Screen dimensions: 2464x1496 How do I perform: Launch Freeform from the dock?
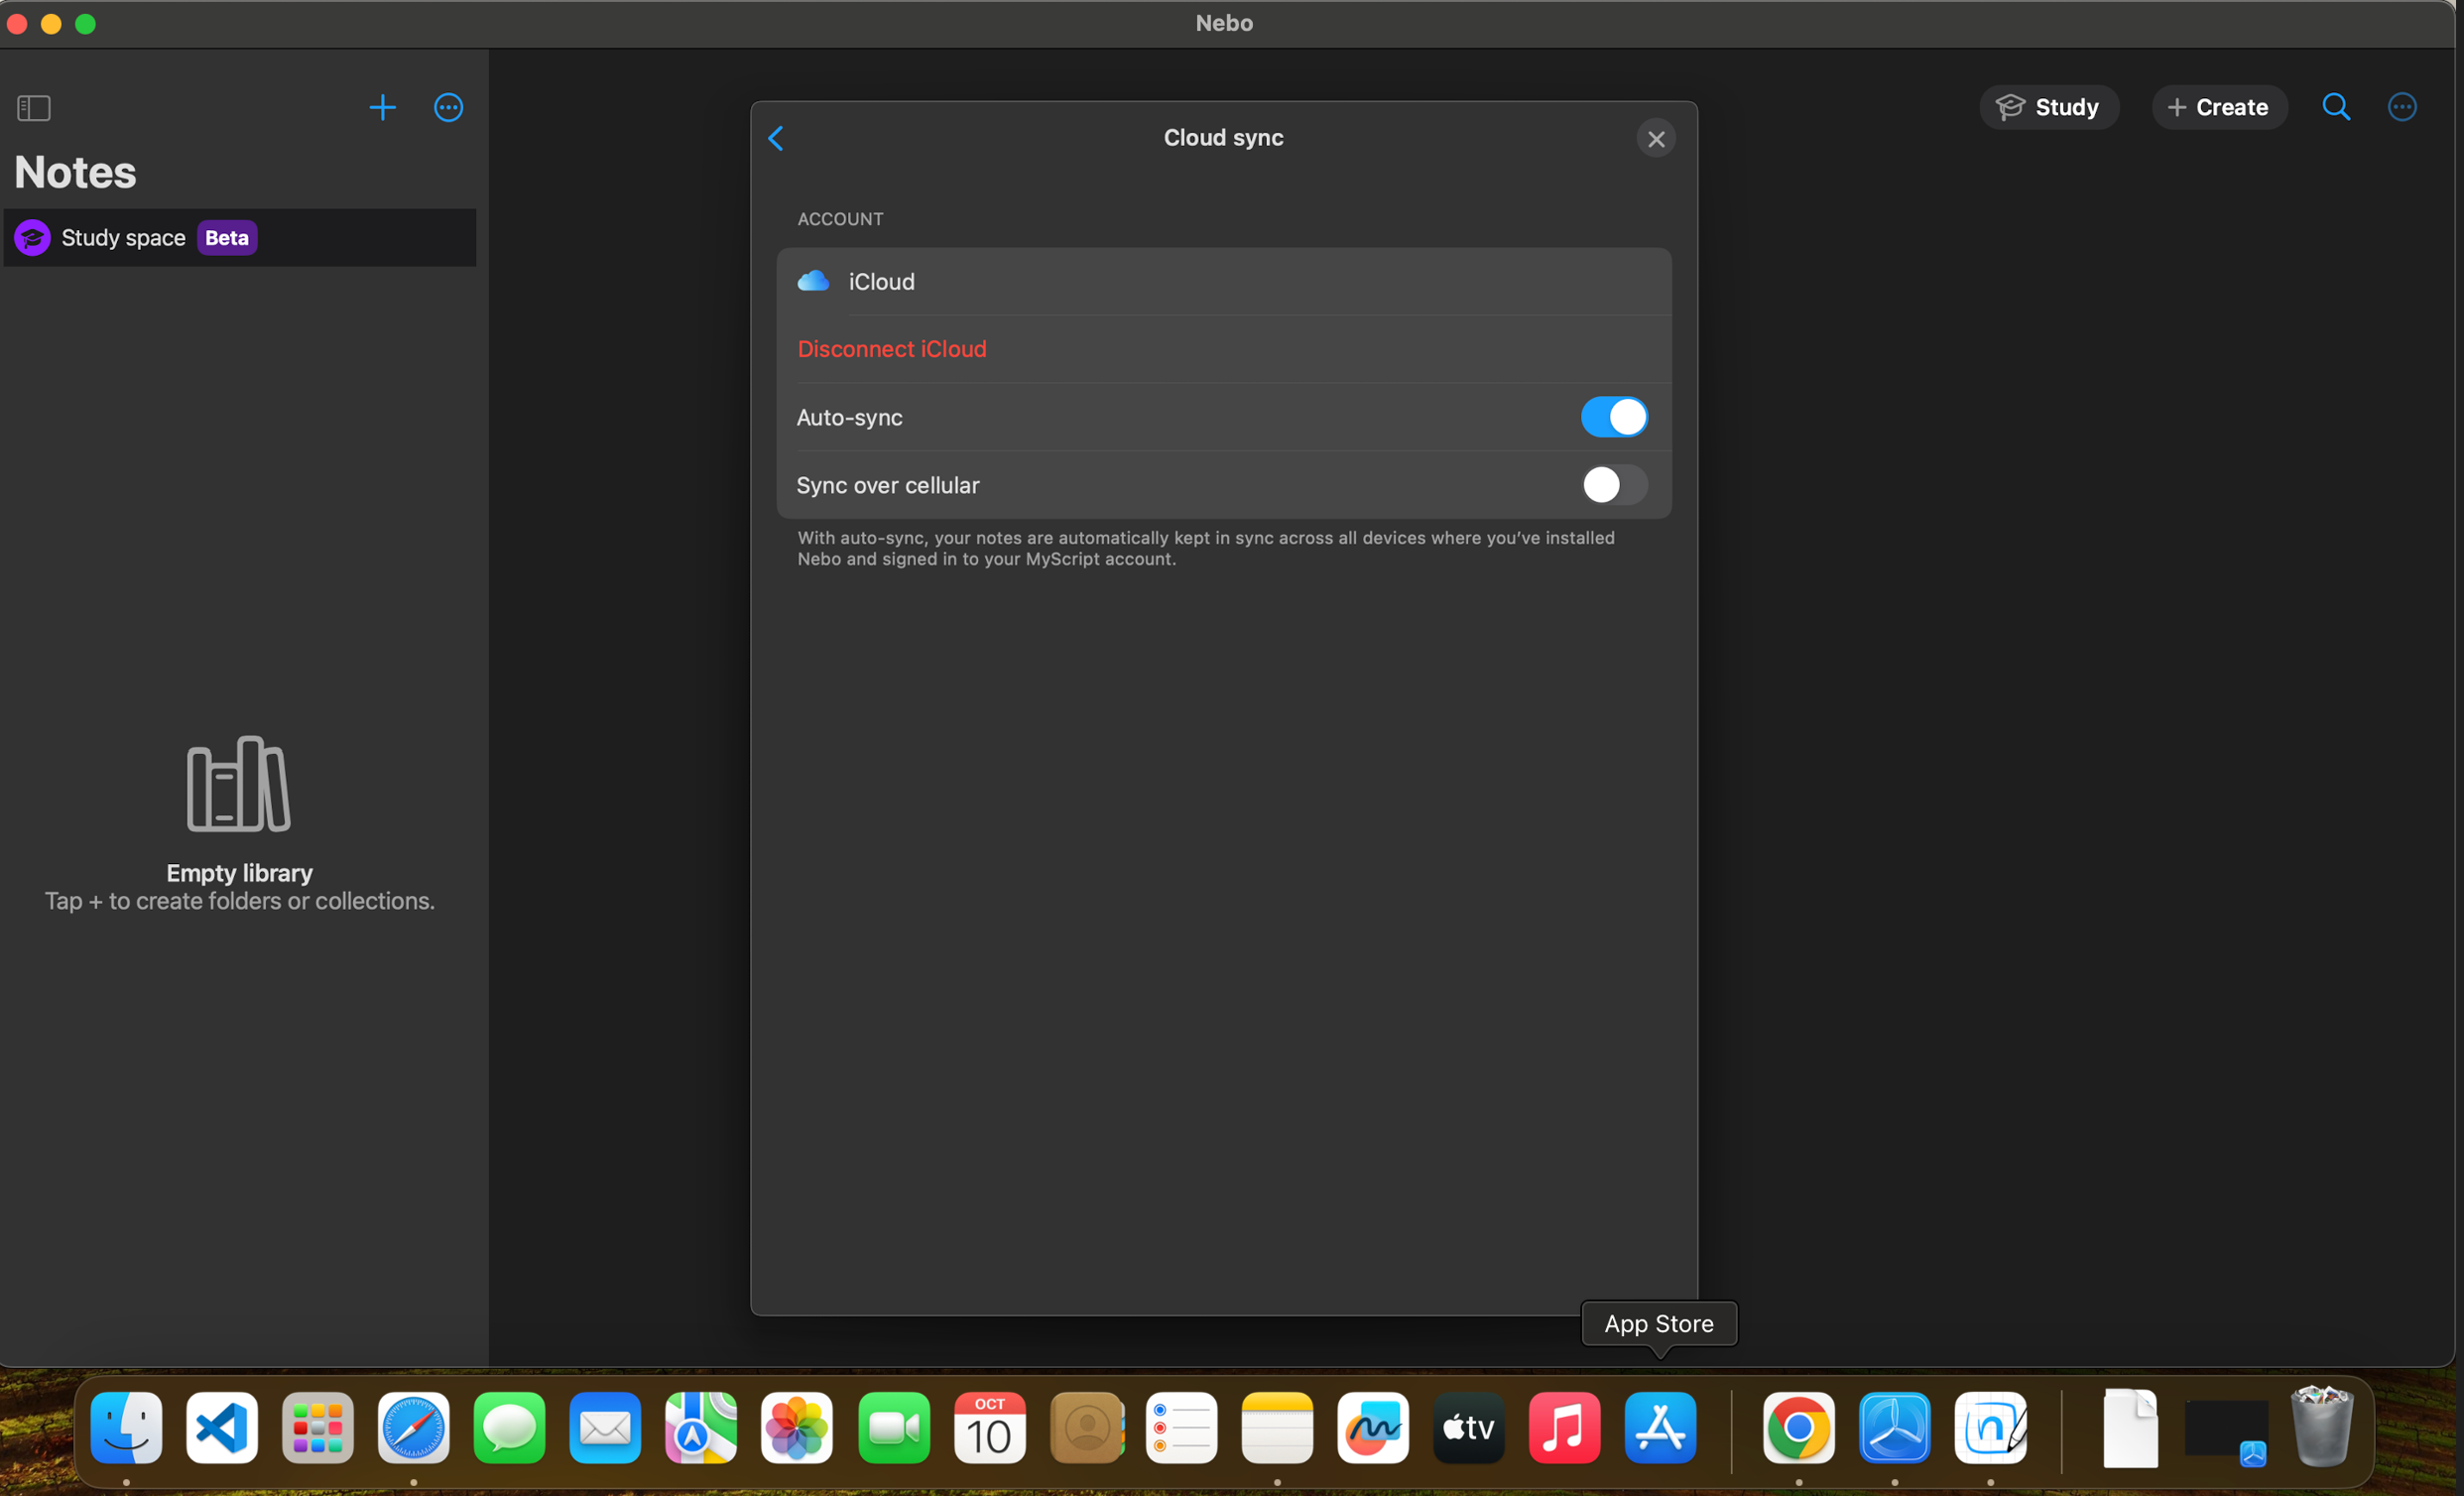pos(1372,1427)
